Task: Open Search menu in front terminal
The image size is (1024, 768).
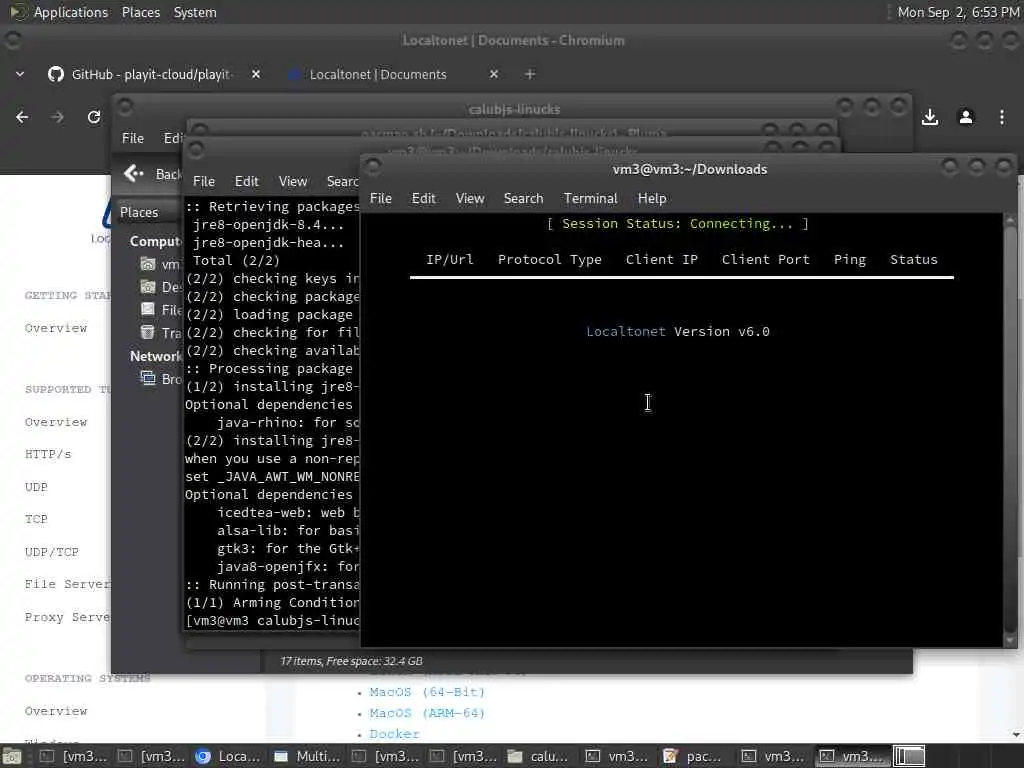Action: click(523, 199)
